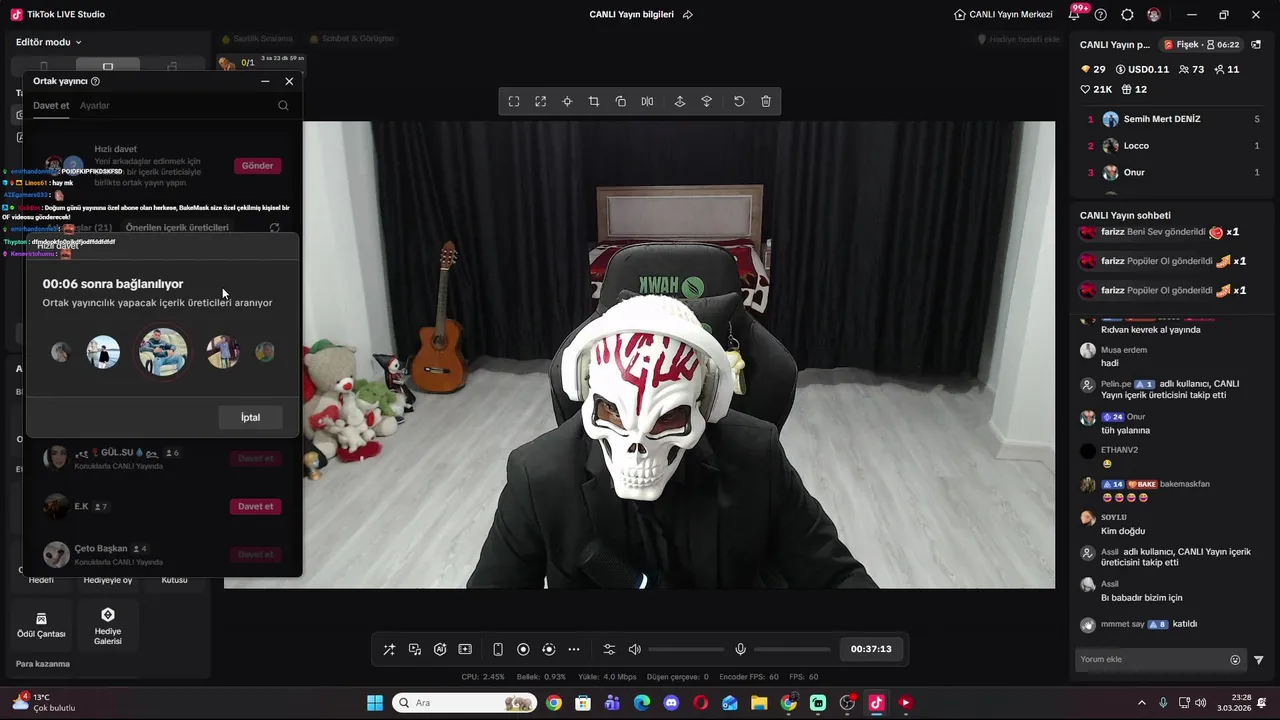Click the emoji icon in comment field
The image size is (1280, 720).
(x=1235, y=660)
